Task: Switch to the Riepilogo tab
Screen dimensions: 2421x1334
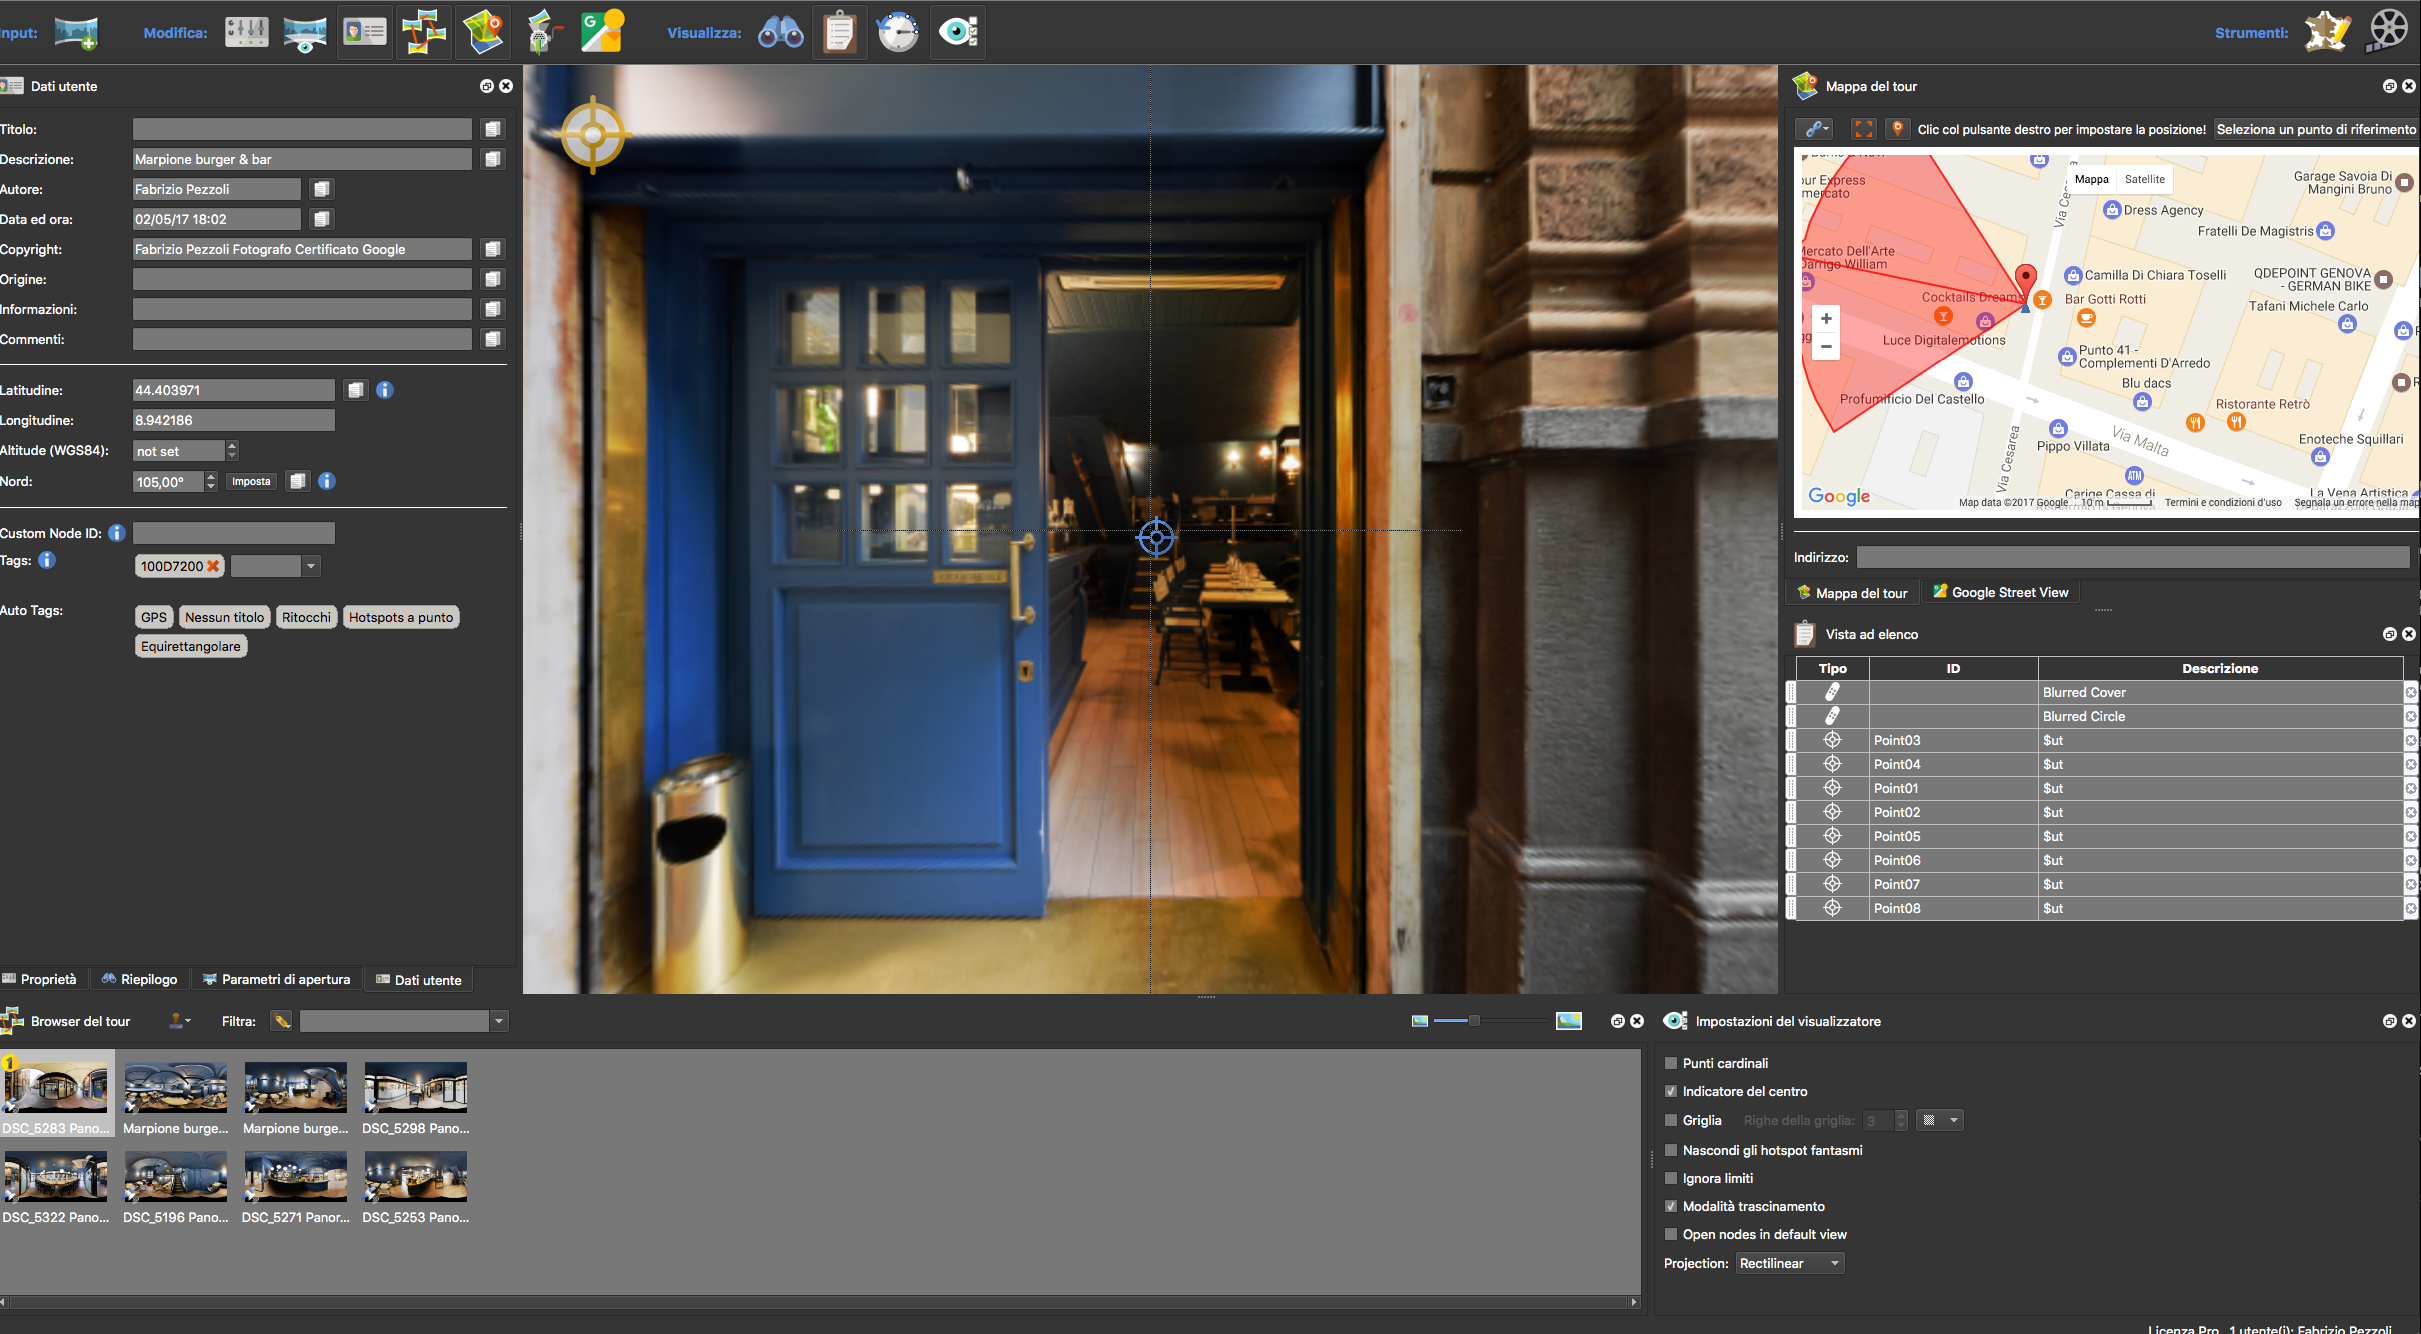Action: pos(139,980)
